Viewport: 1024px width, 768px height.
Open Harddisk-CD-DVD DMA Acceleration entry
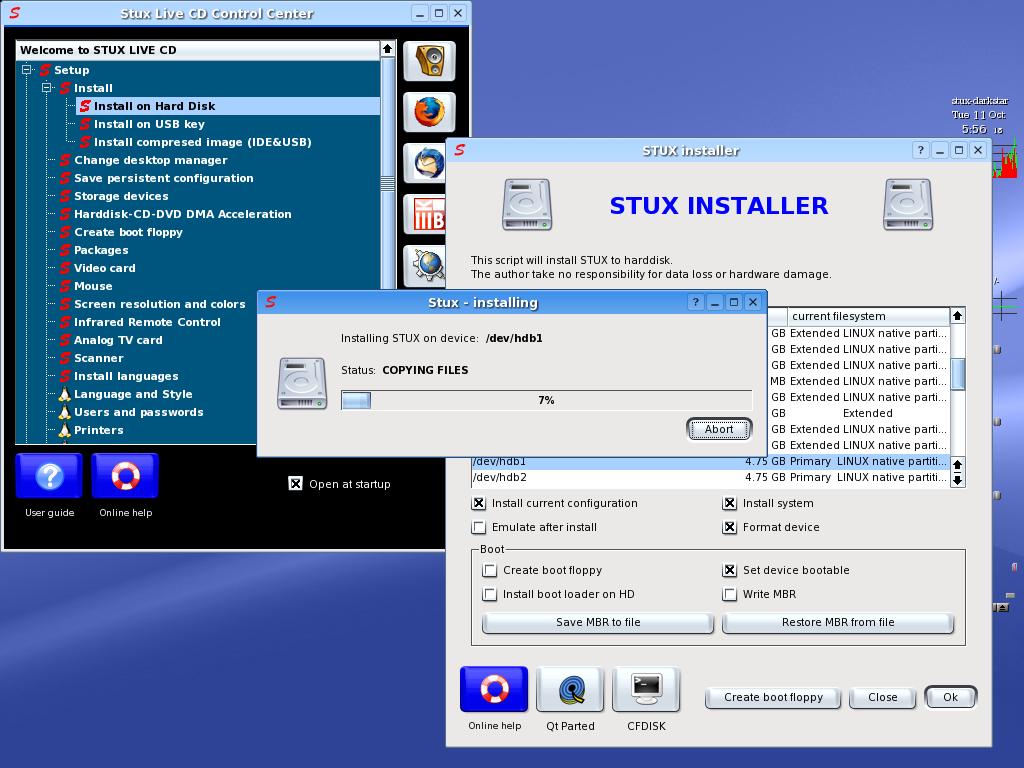182,214
